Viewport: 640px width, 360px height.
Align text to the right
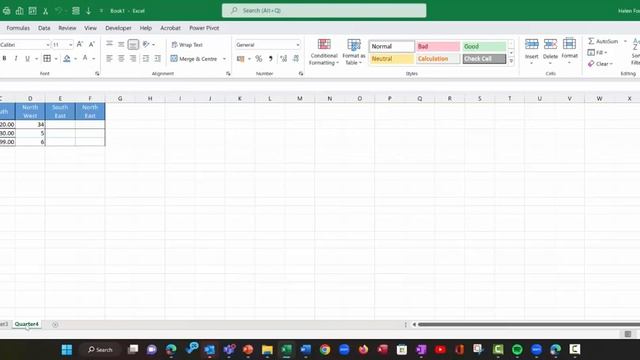click(x=133, y=59)
